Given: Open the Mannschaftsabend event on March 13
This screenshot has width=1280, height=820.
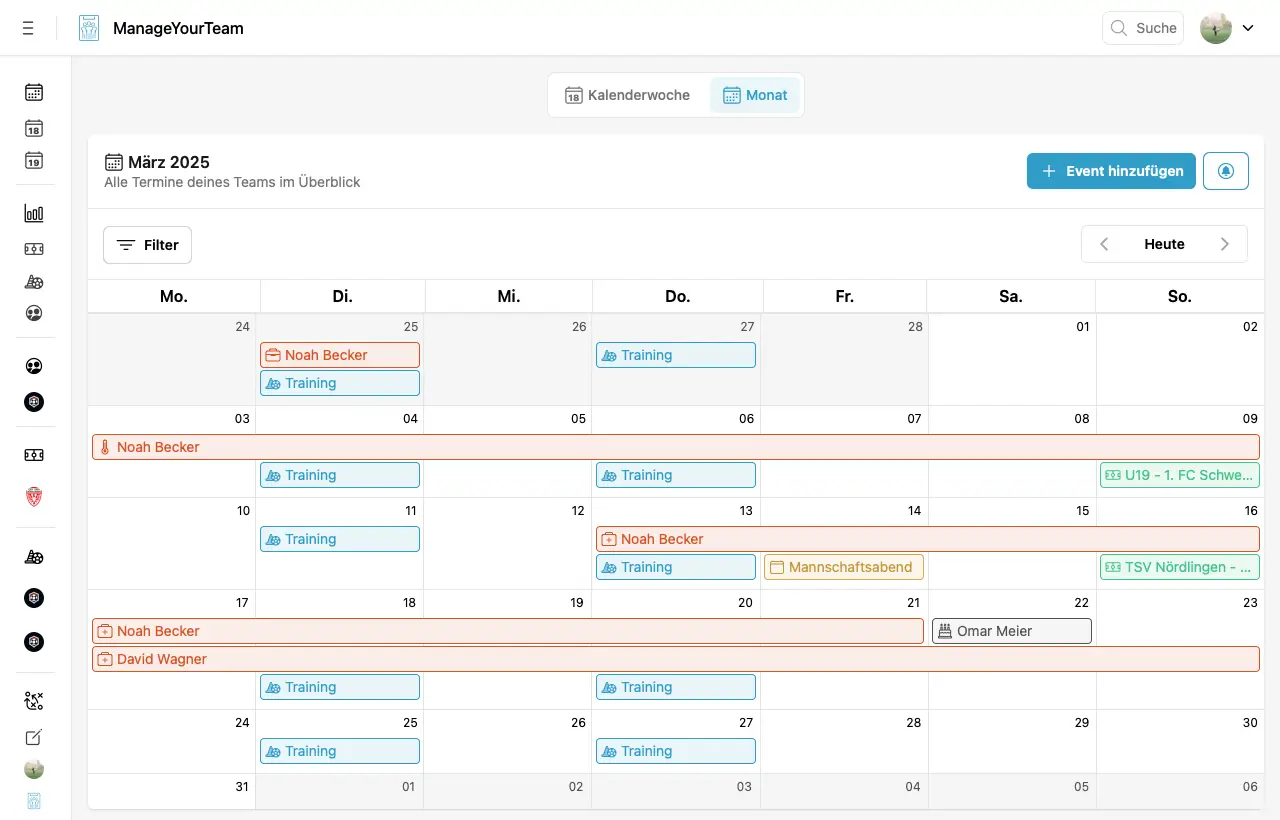Looking at the screenshot, I should pyautogui.click(x=843, y=567).
